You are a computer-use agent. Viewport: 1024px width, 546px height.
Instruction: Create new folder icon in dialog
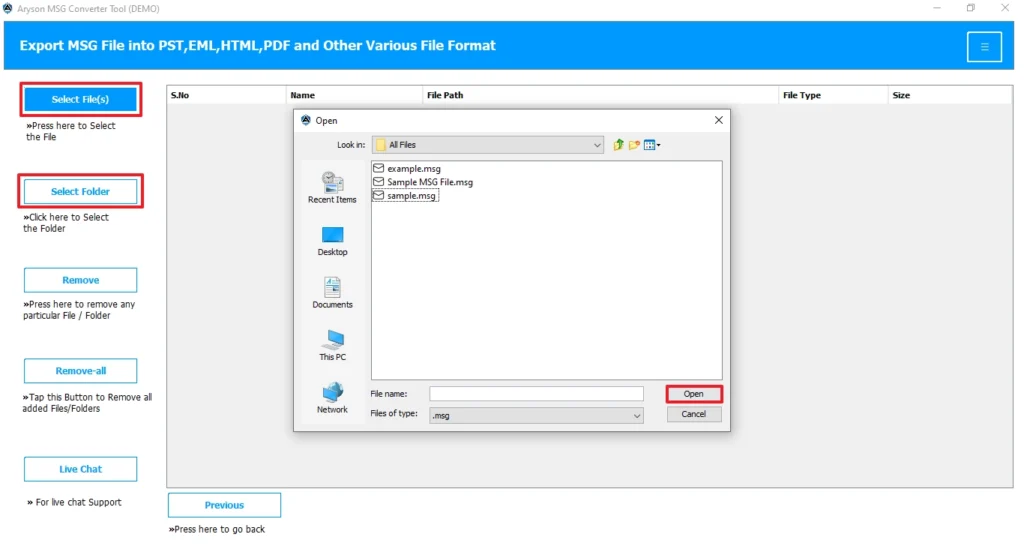pos(634,145)
